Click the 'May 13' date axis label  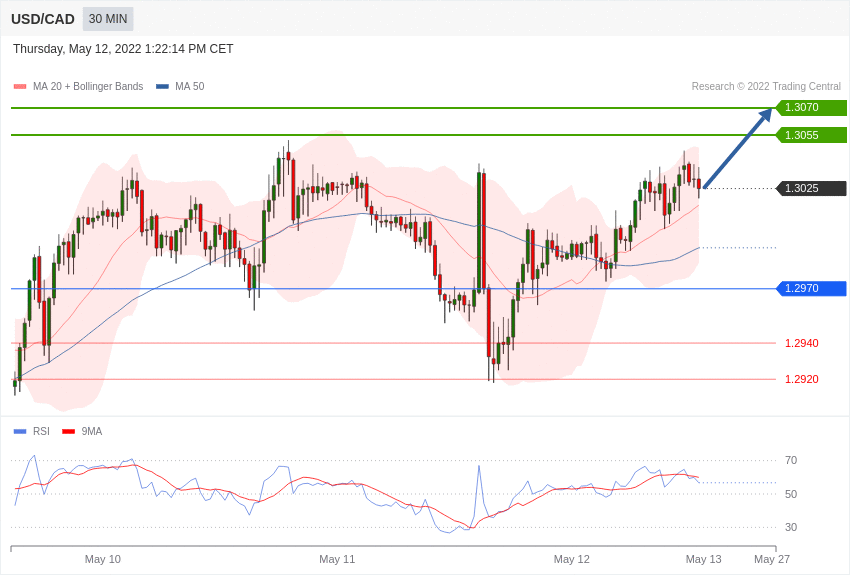(704, 559)
